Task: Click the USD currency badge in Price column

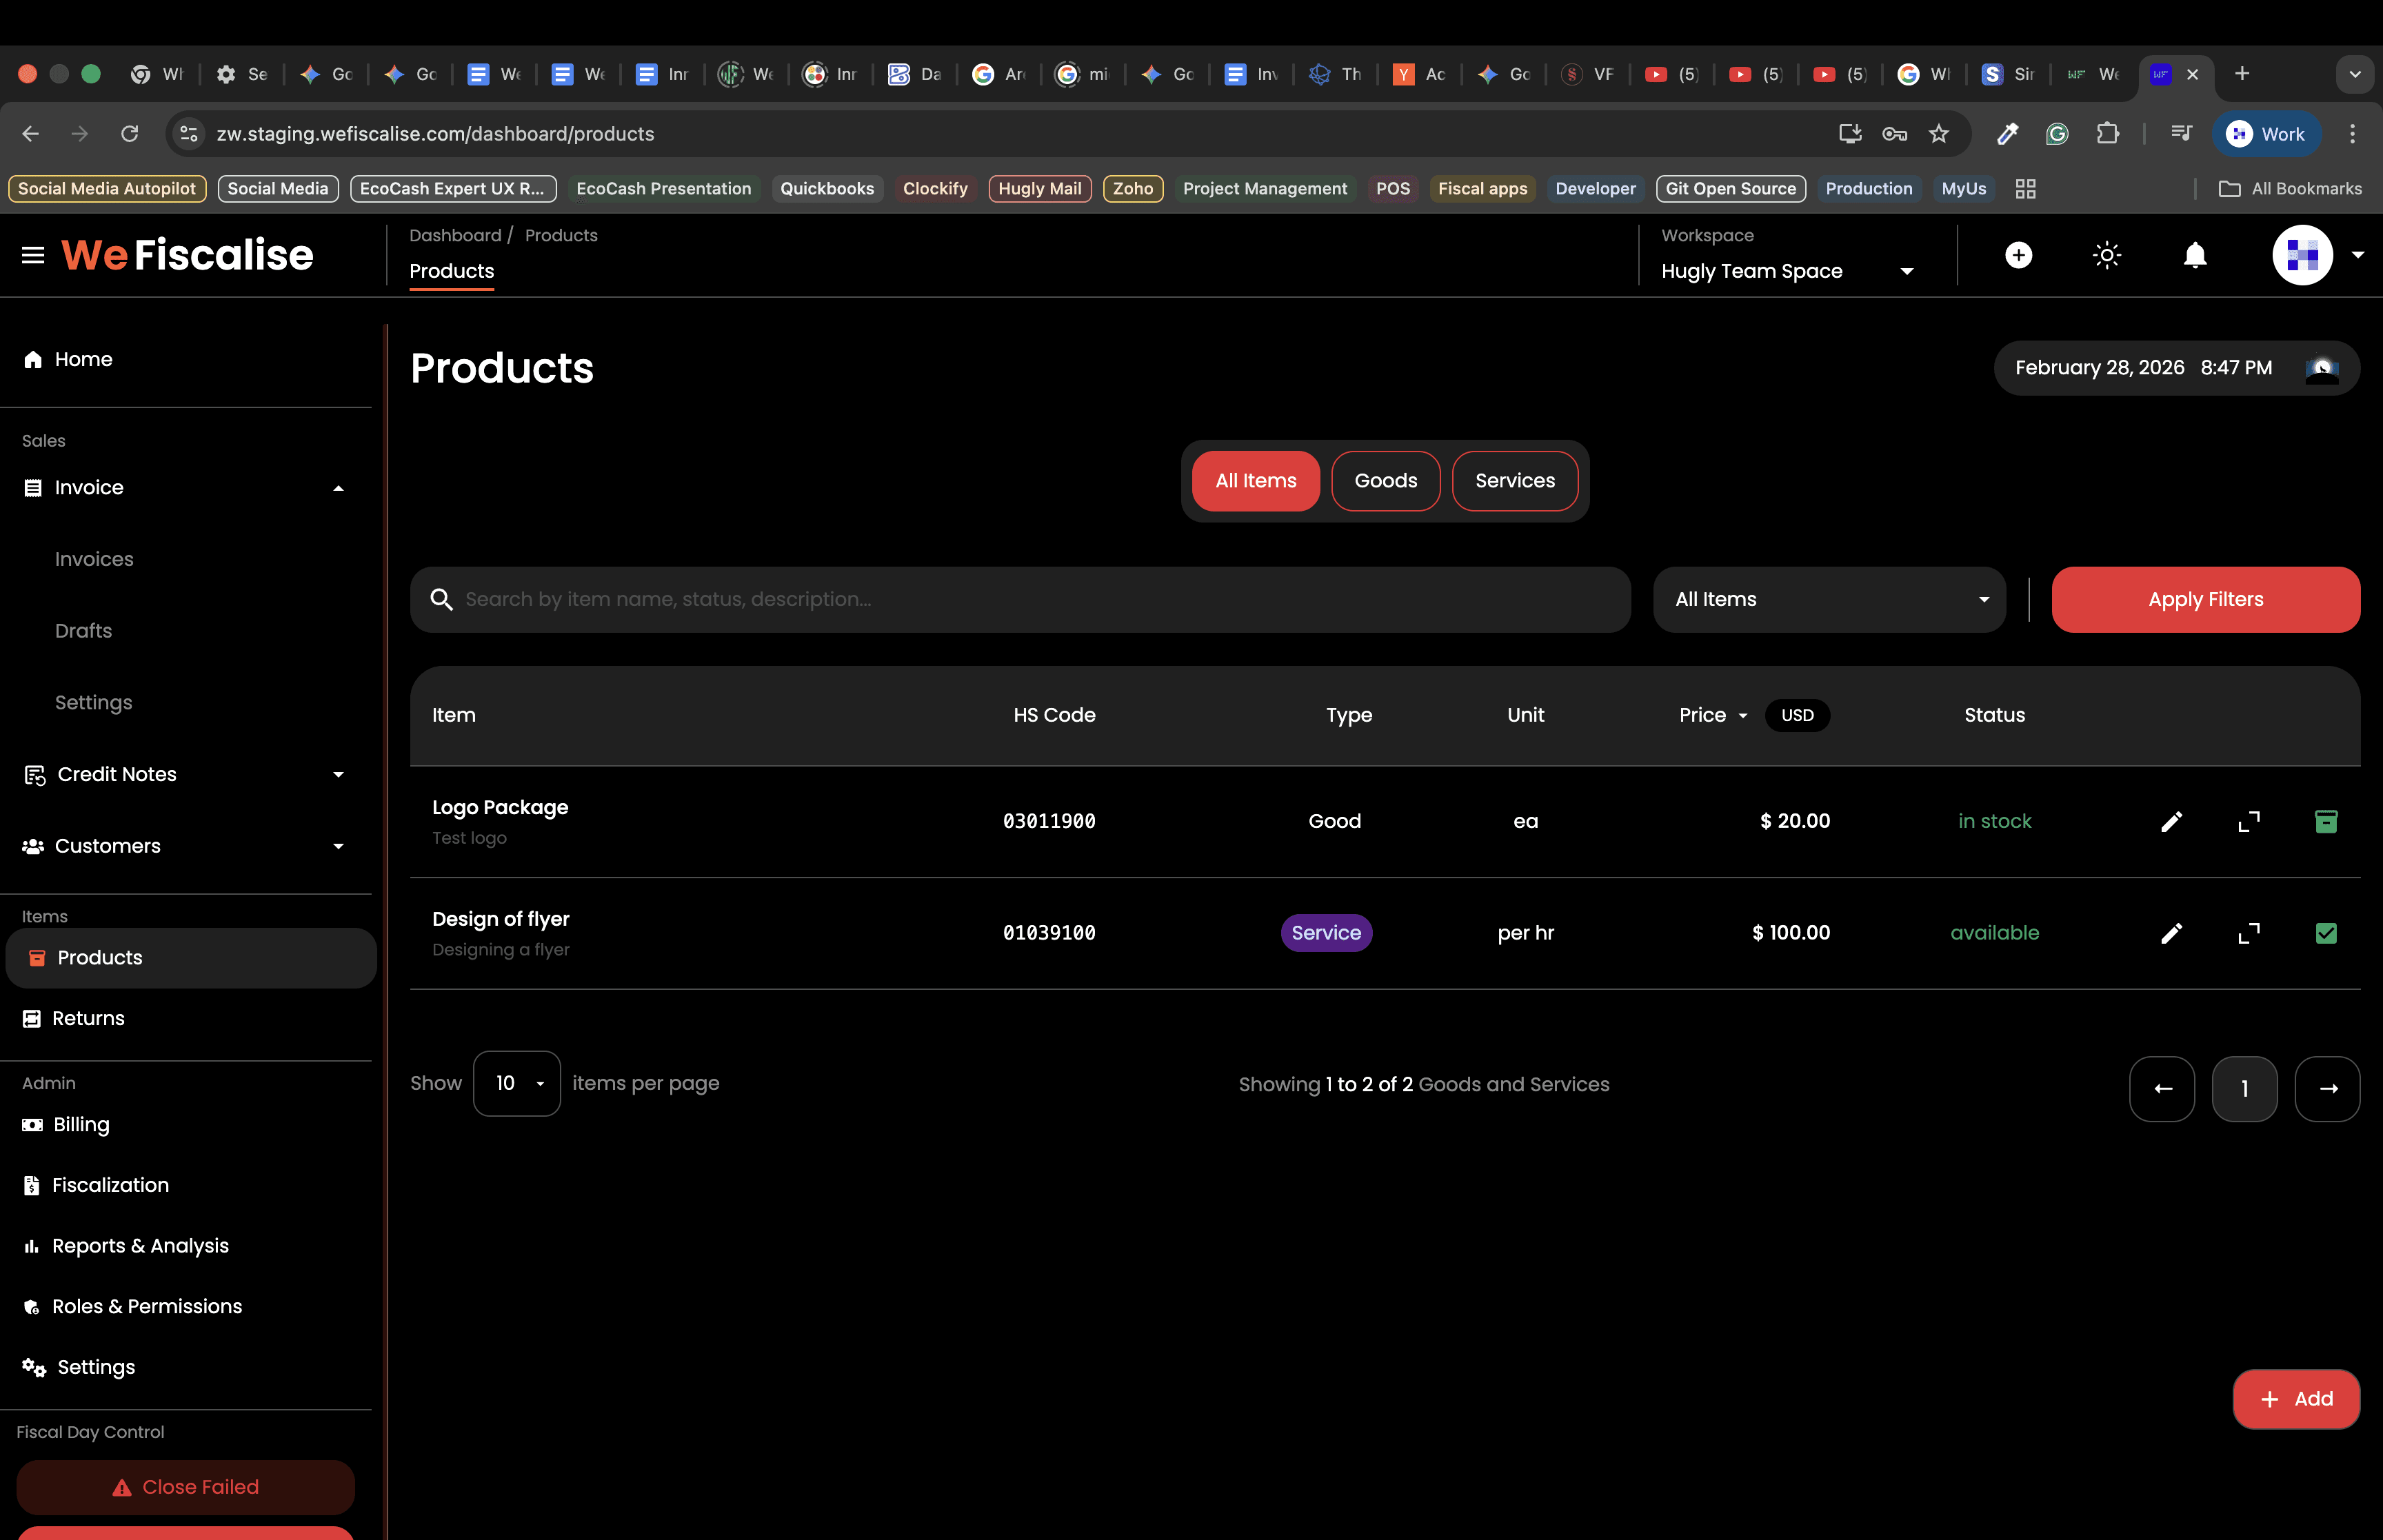Action: [1796, 716]
